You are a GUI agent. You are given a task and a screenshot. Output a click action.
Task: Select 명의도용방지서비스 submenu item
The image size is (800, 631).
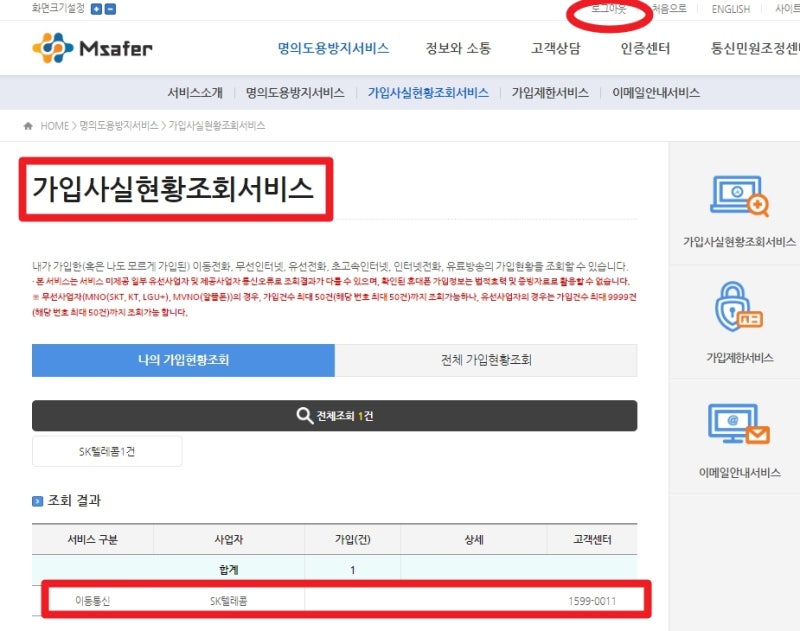[295, 93]
